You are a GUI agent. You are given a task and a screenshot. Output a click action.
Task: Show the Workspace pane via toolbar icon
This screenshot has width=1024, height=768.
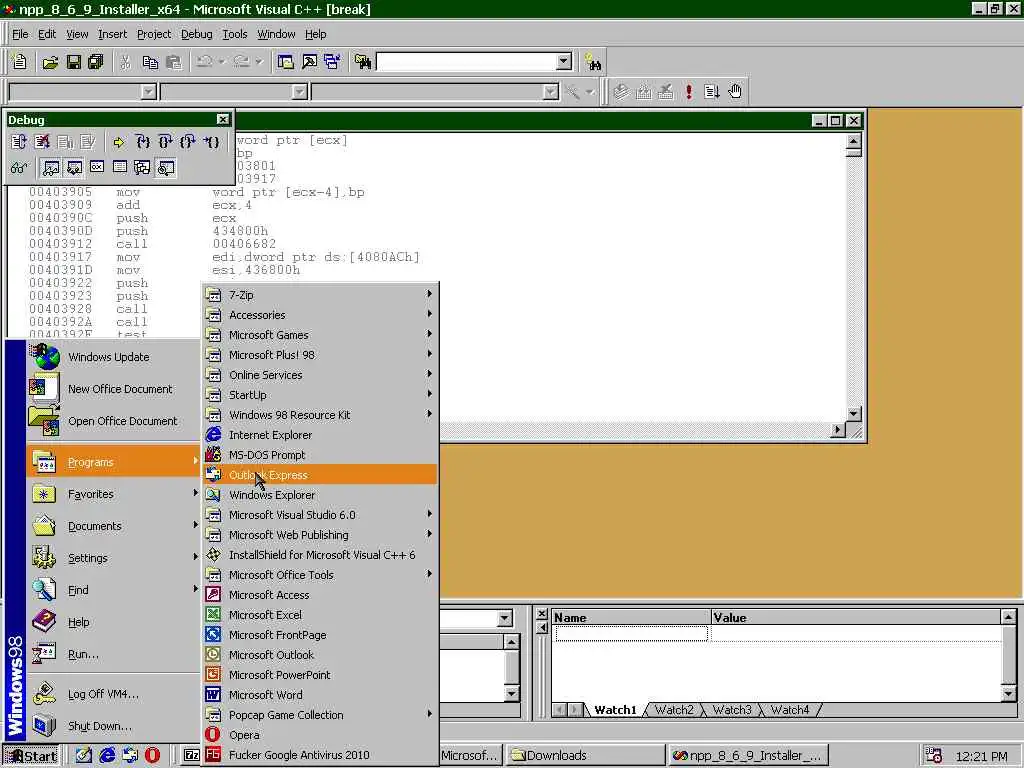(285, 62)
